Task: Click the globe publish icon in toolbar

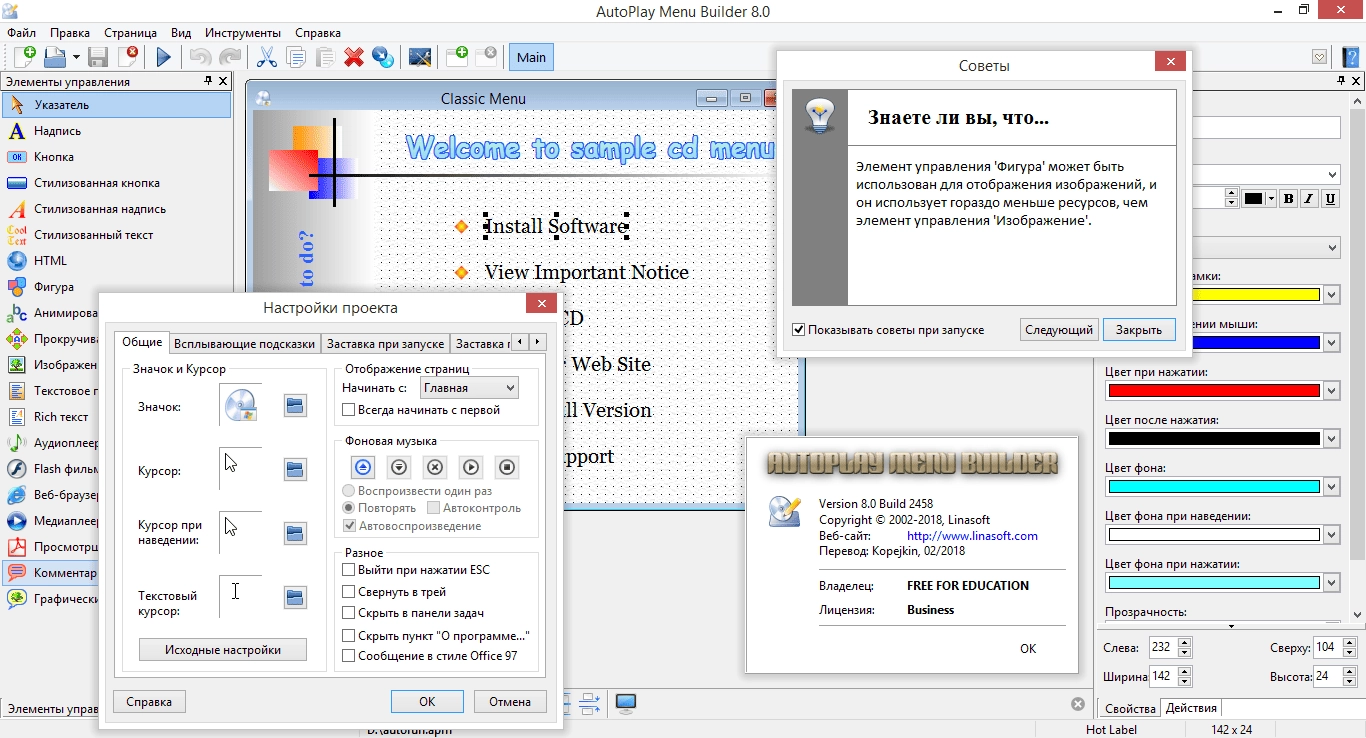Action: pos(383,57)
